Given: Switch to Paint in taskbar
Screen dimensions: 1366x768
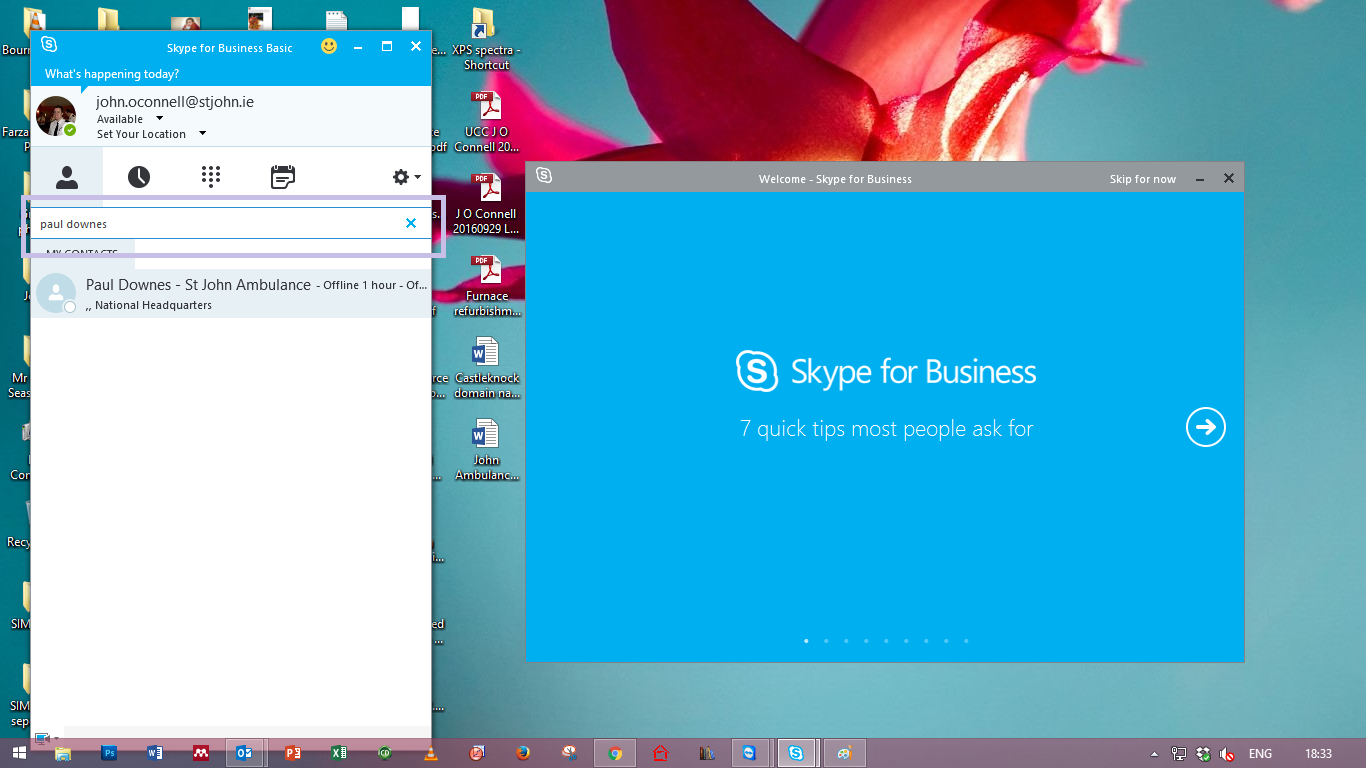Looking at the screenshot, I should point(845,753).
